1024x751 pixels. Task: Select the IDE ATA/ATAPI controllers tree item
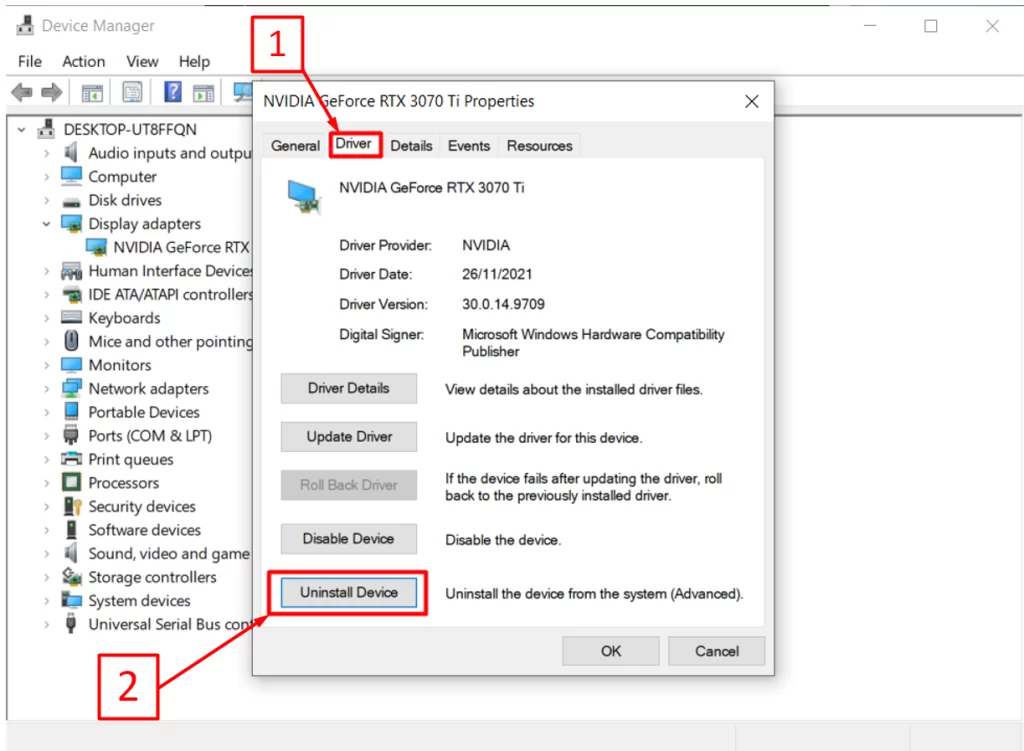coord(170,295)
